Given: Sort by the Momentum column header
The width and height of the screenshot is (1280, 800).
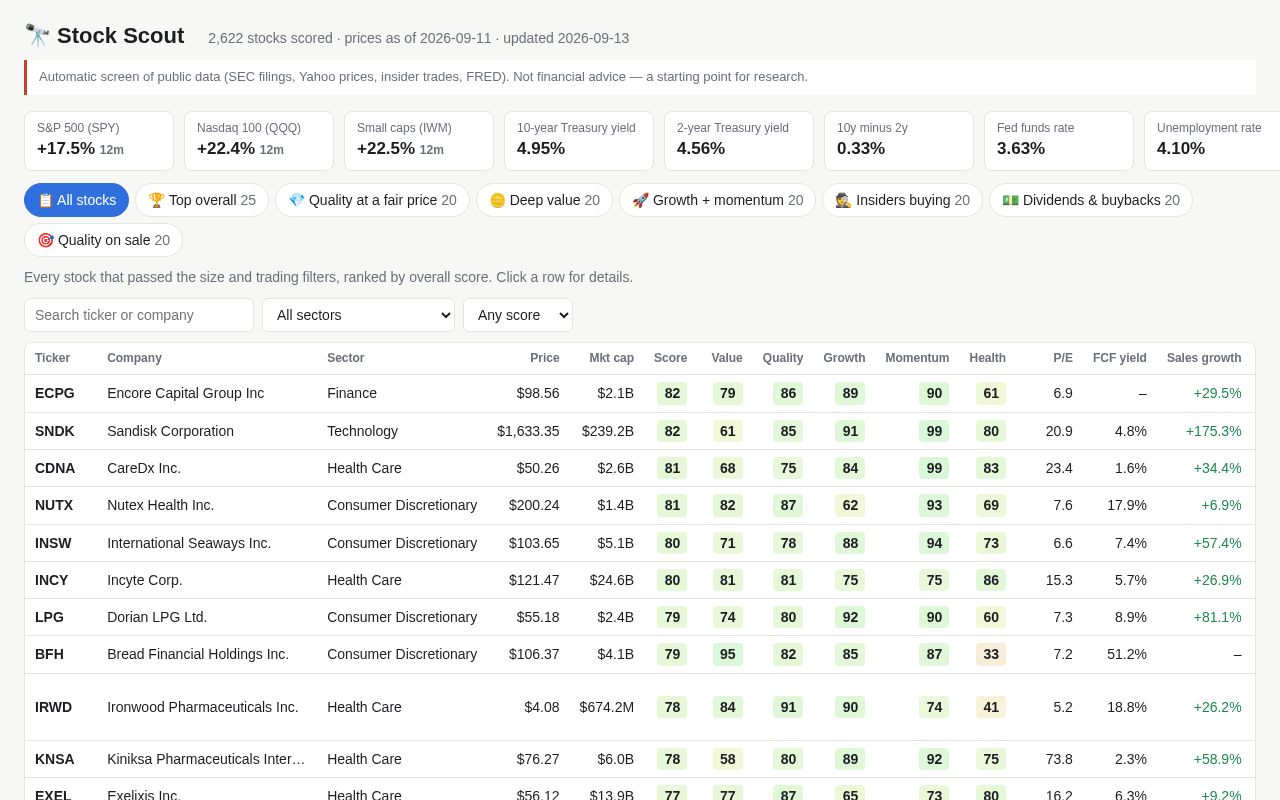Looking at the screenshot, I should (917, 358).
